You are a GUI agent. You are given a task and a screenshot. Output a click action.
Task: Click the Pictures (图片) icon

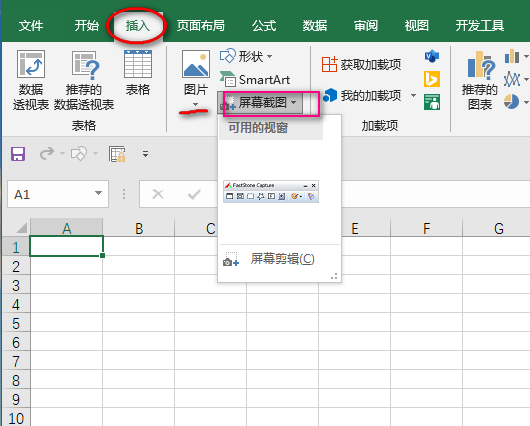coord(196,64)
